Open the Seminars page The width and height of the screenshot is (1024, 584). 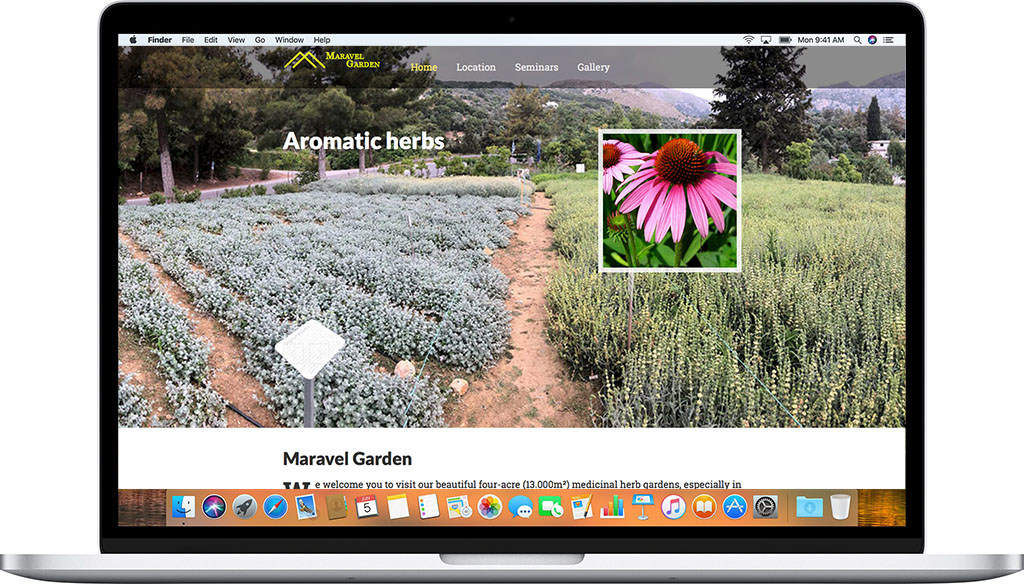(x=536, y=67)
